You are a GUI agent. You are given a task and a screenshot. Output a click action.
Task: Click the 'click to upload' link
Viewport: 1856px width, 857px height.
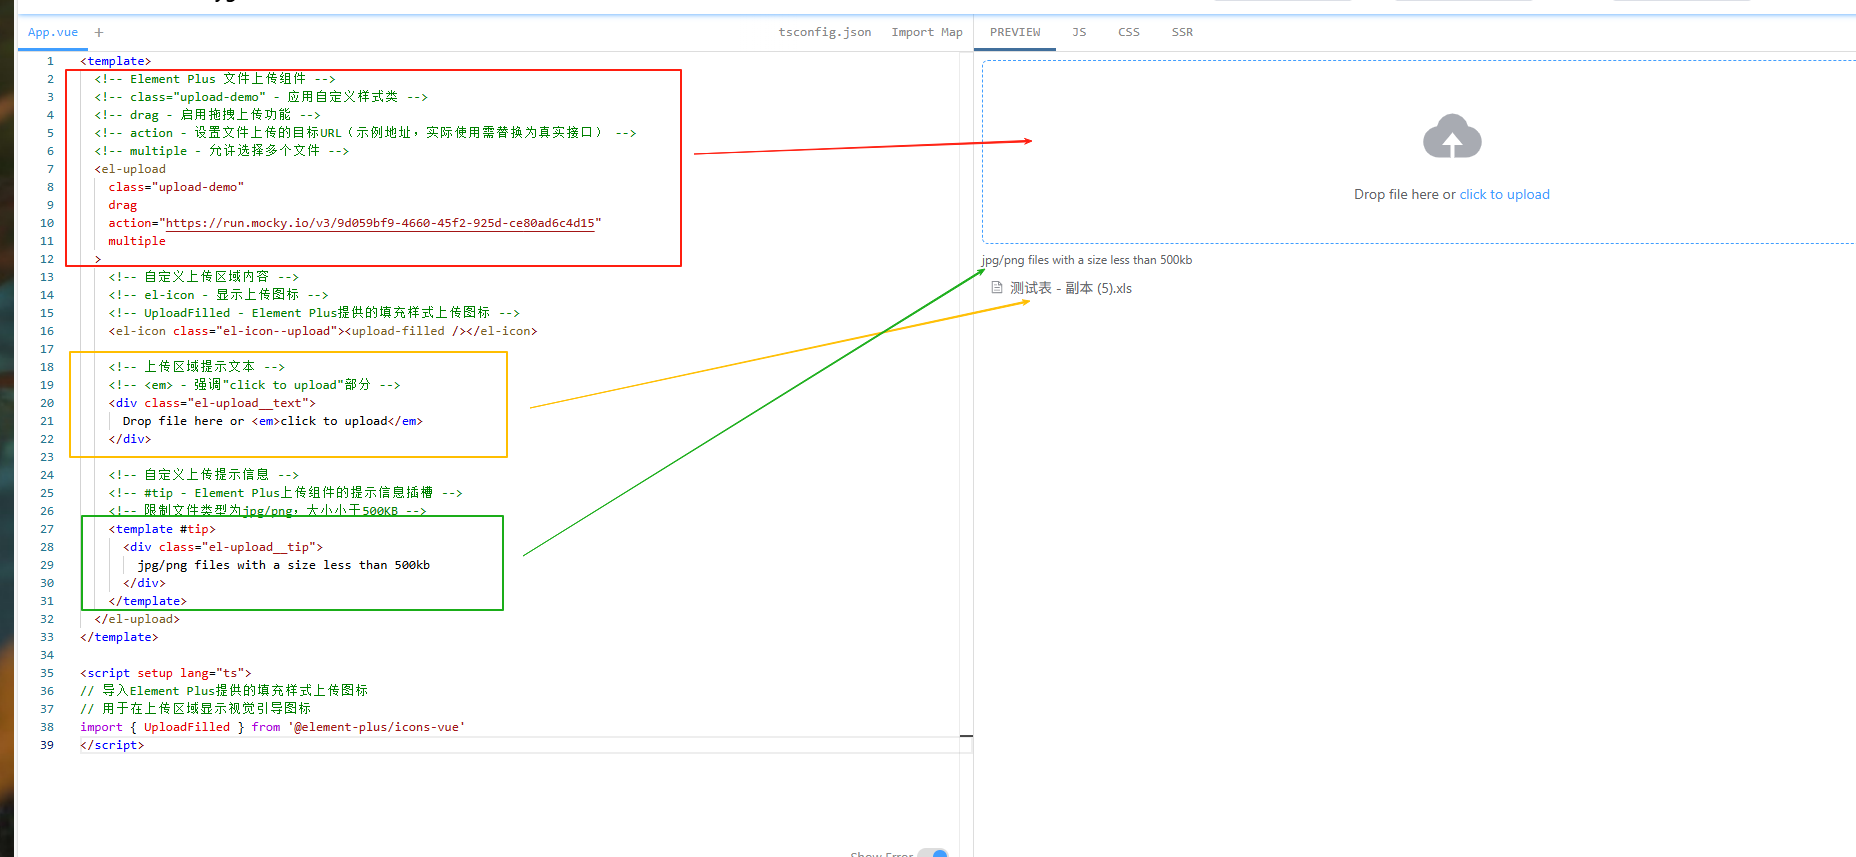pyautogui.click(x=1504, y=194)
